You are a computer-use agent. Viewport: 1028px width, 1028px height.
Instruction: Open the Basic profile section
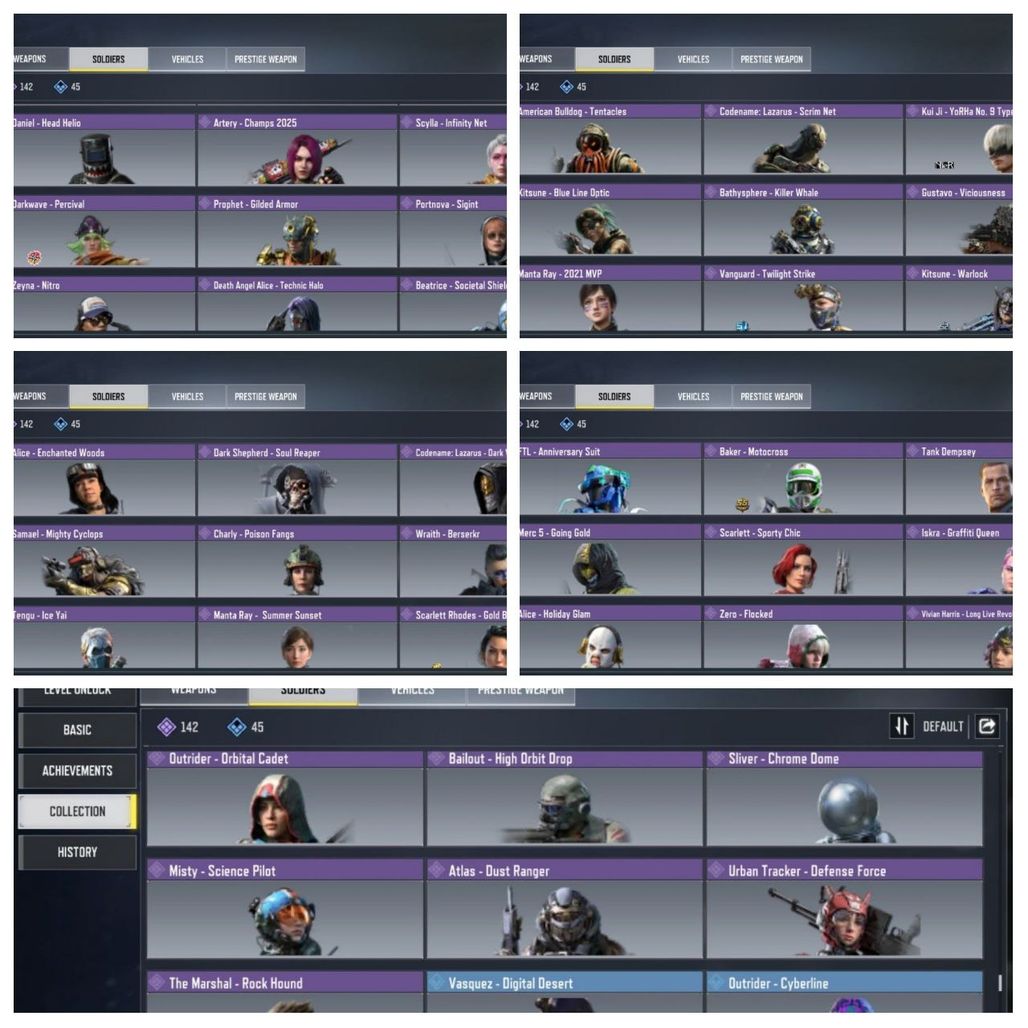(77, 730)
